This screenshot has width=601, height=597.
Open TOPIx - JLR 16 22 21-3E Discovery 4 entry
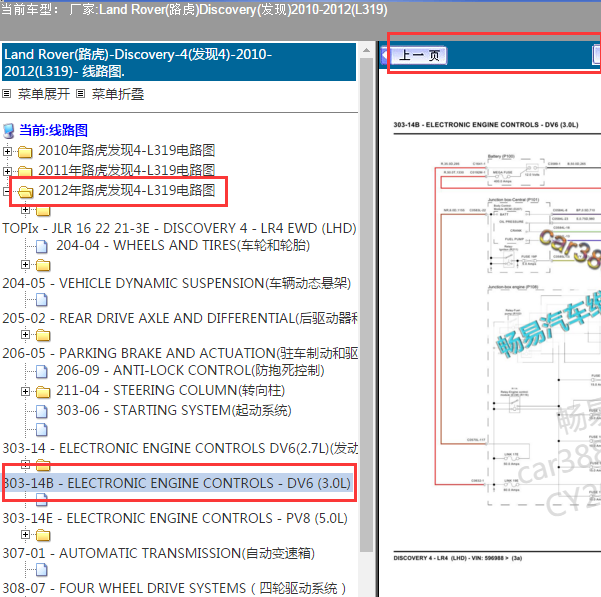point(179,228)
